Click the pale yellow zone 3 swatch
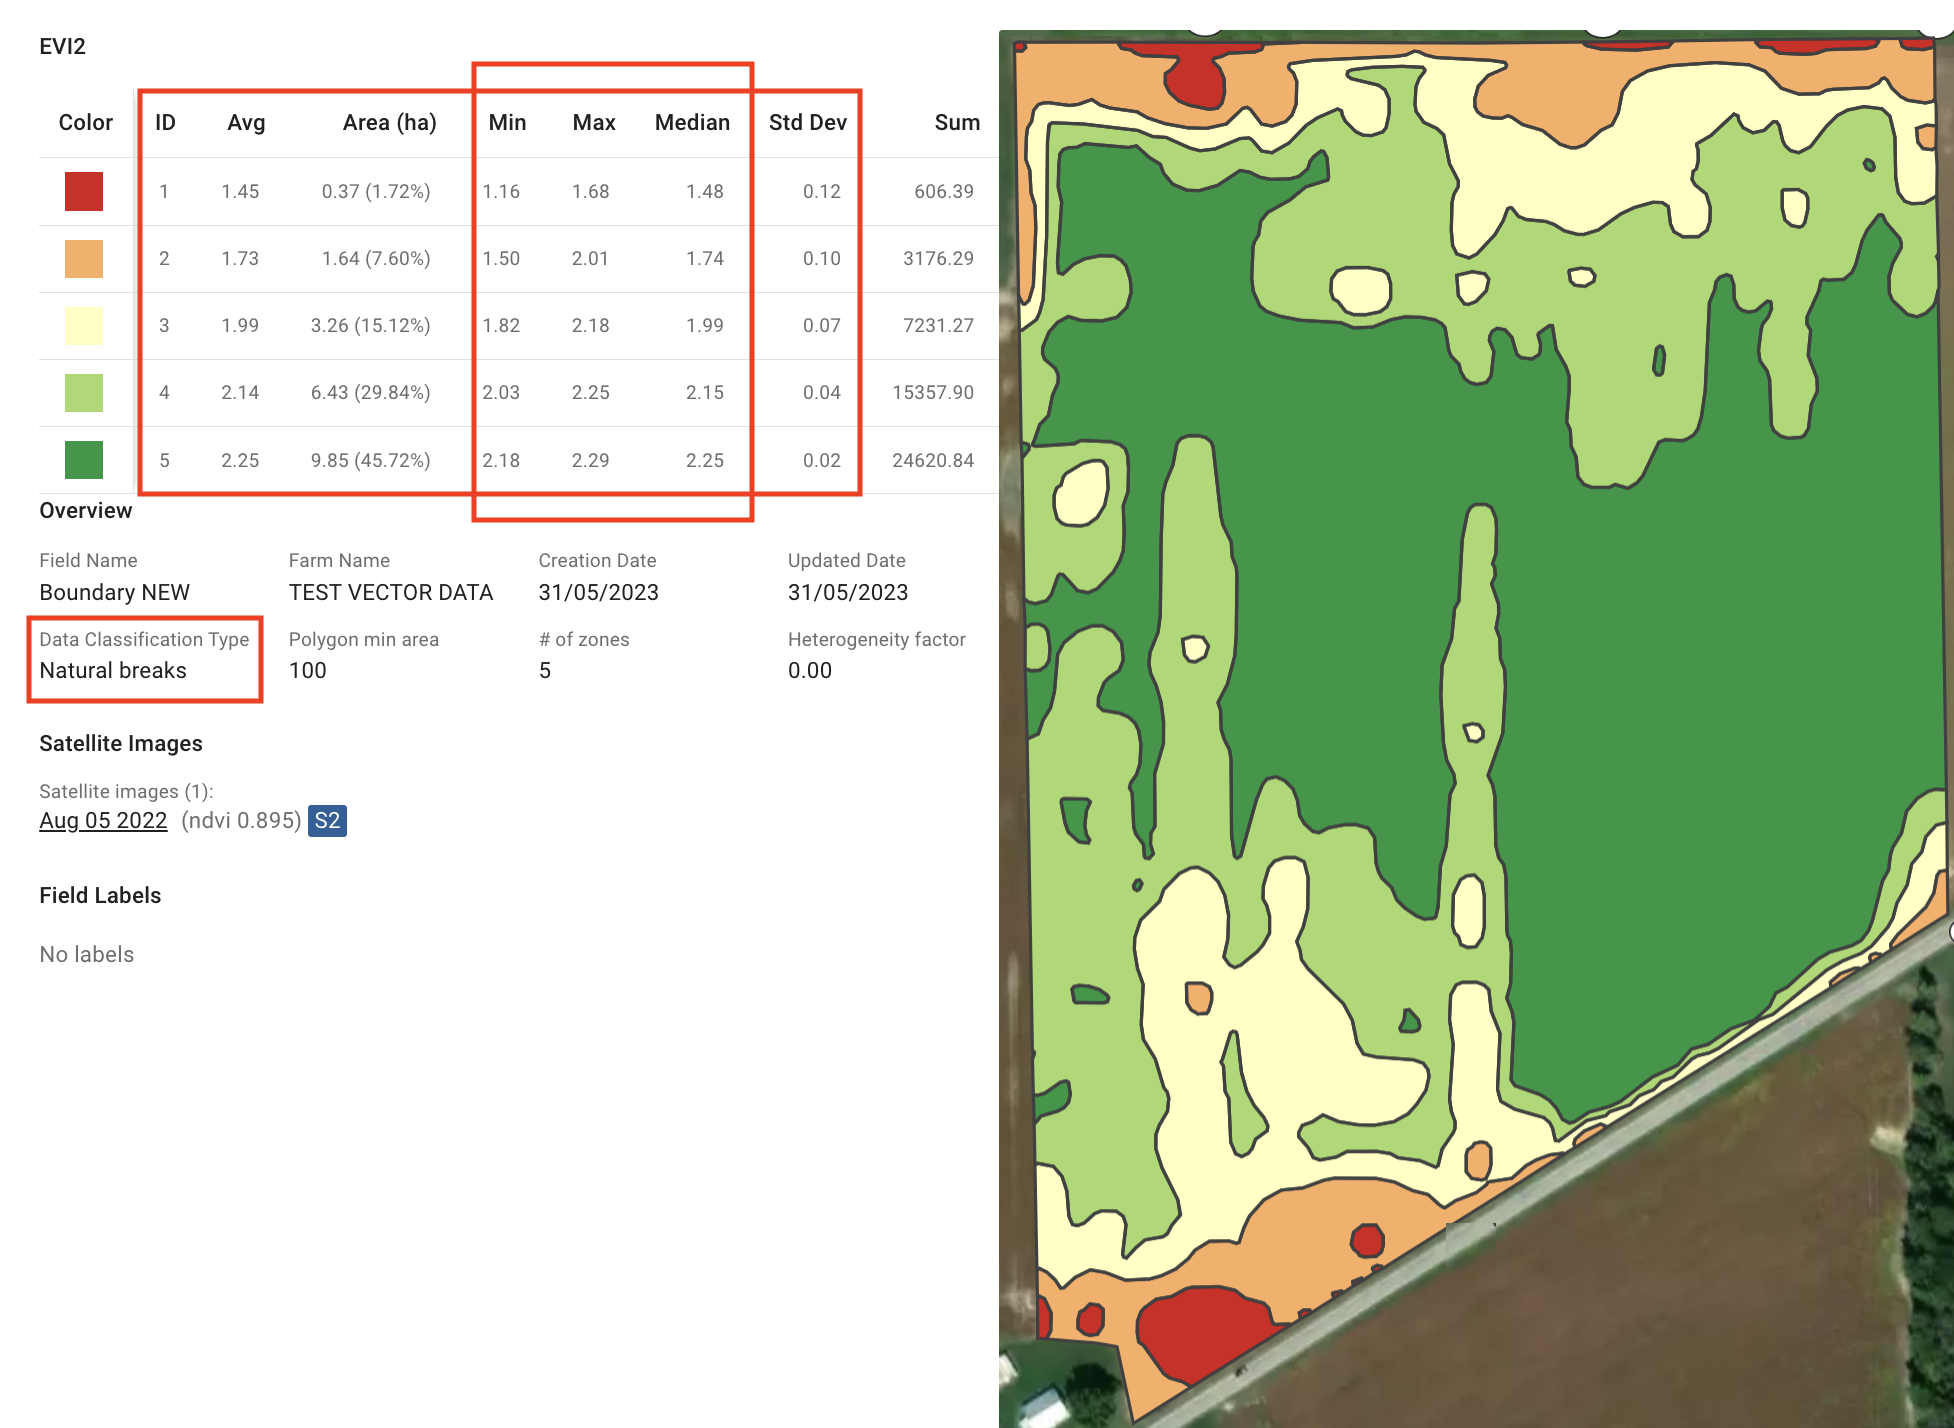The height and width of the screenshot is (1428, 1954). 84,325
